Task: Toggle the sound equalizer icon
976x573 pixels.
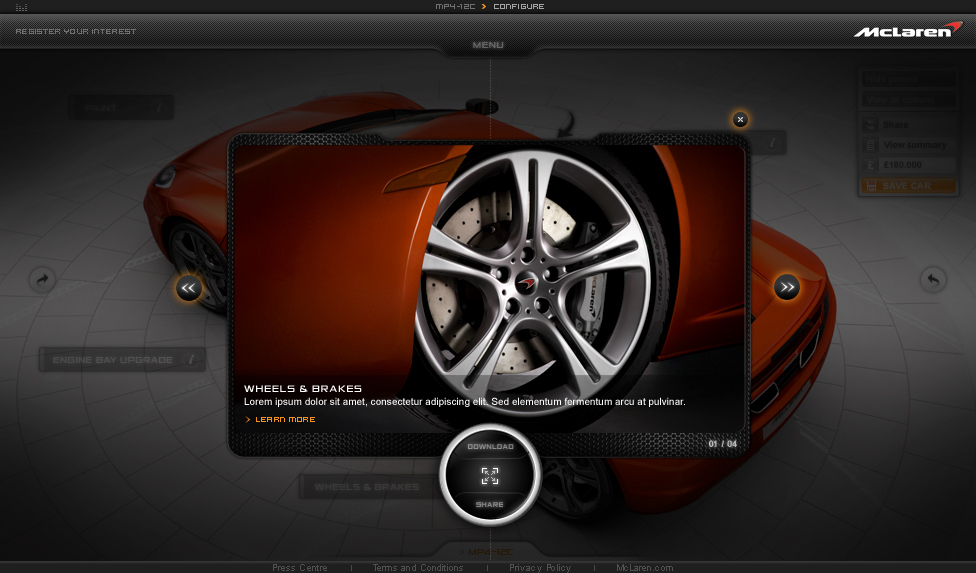Action: tap(21, 7)
